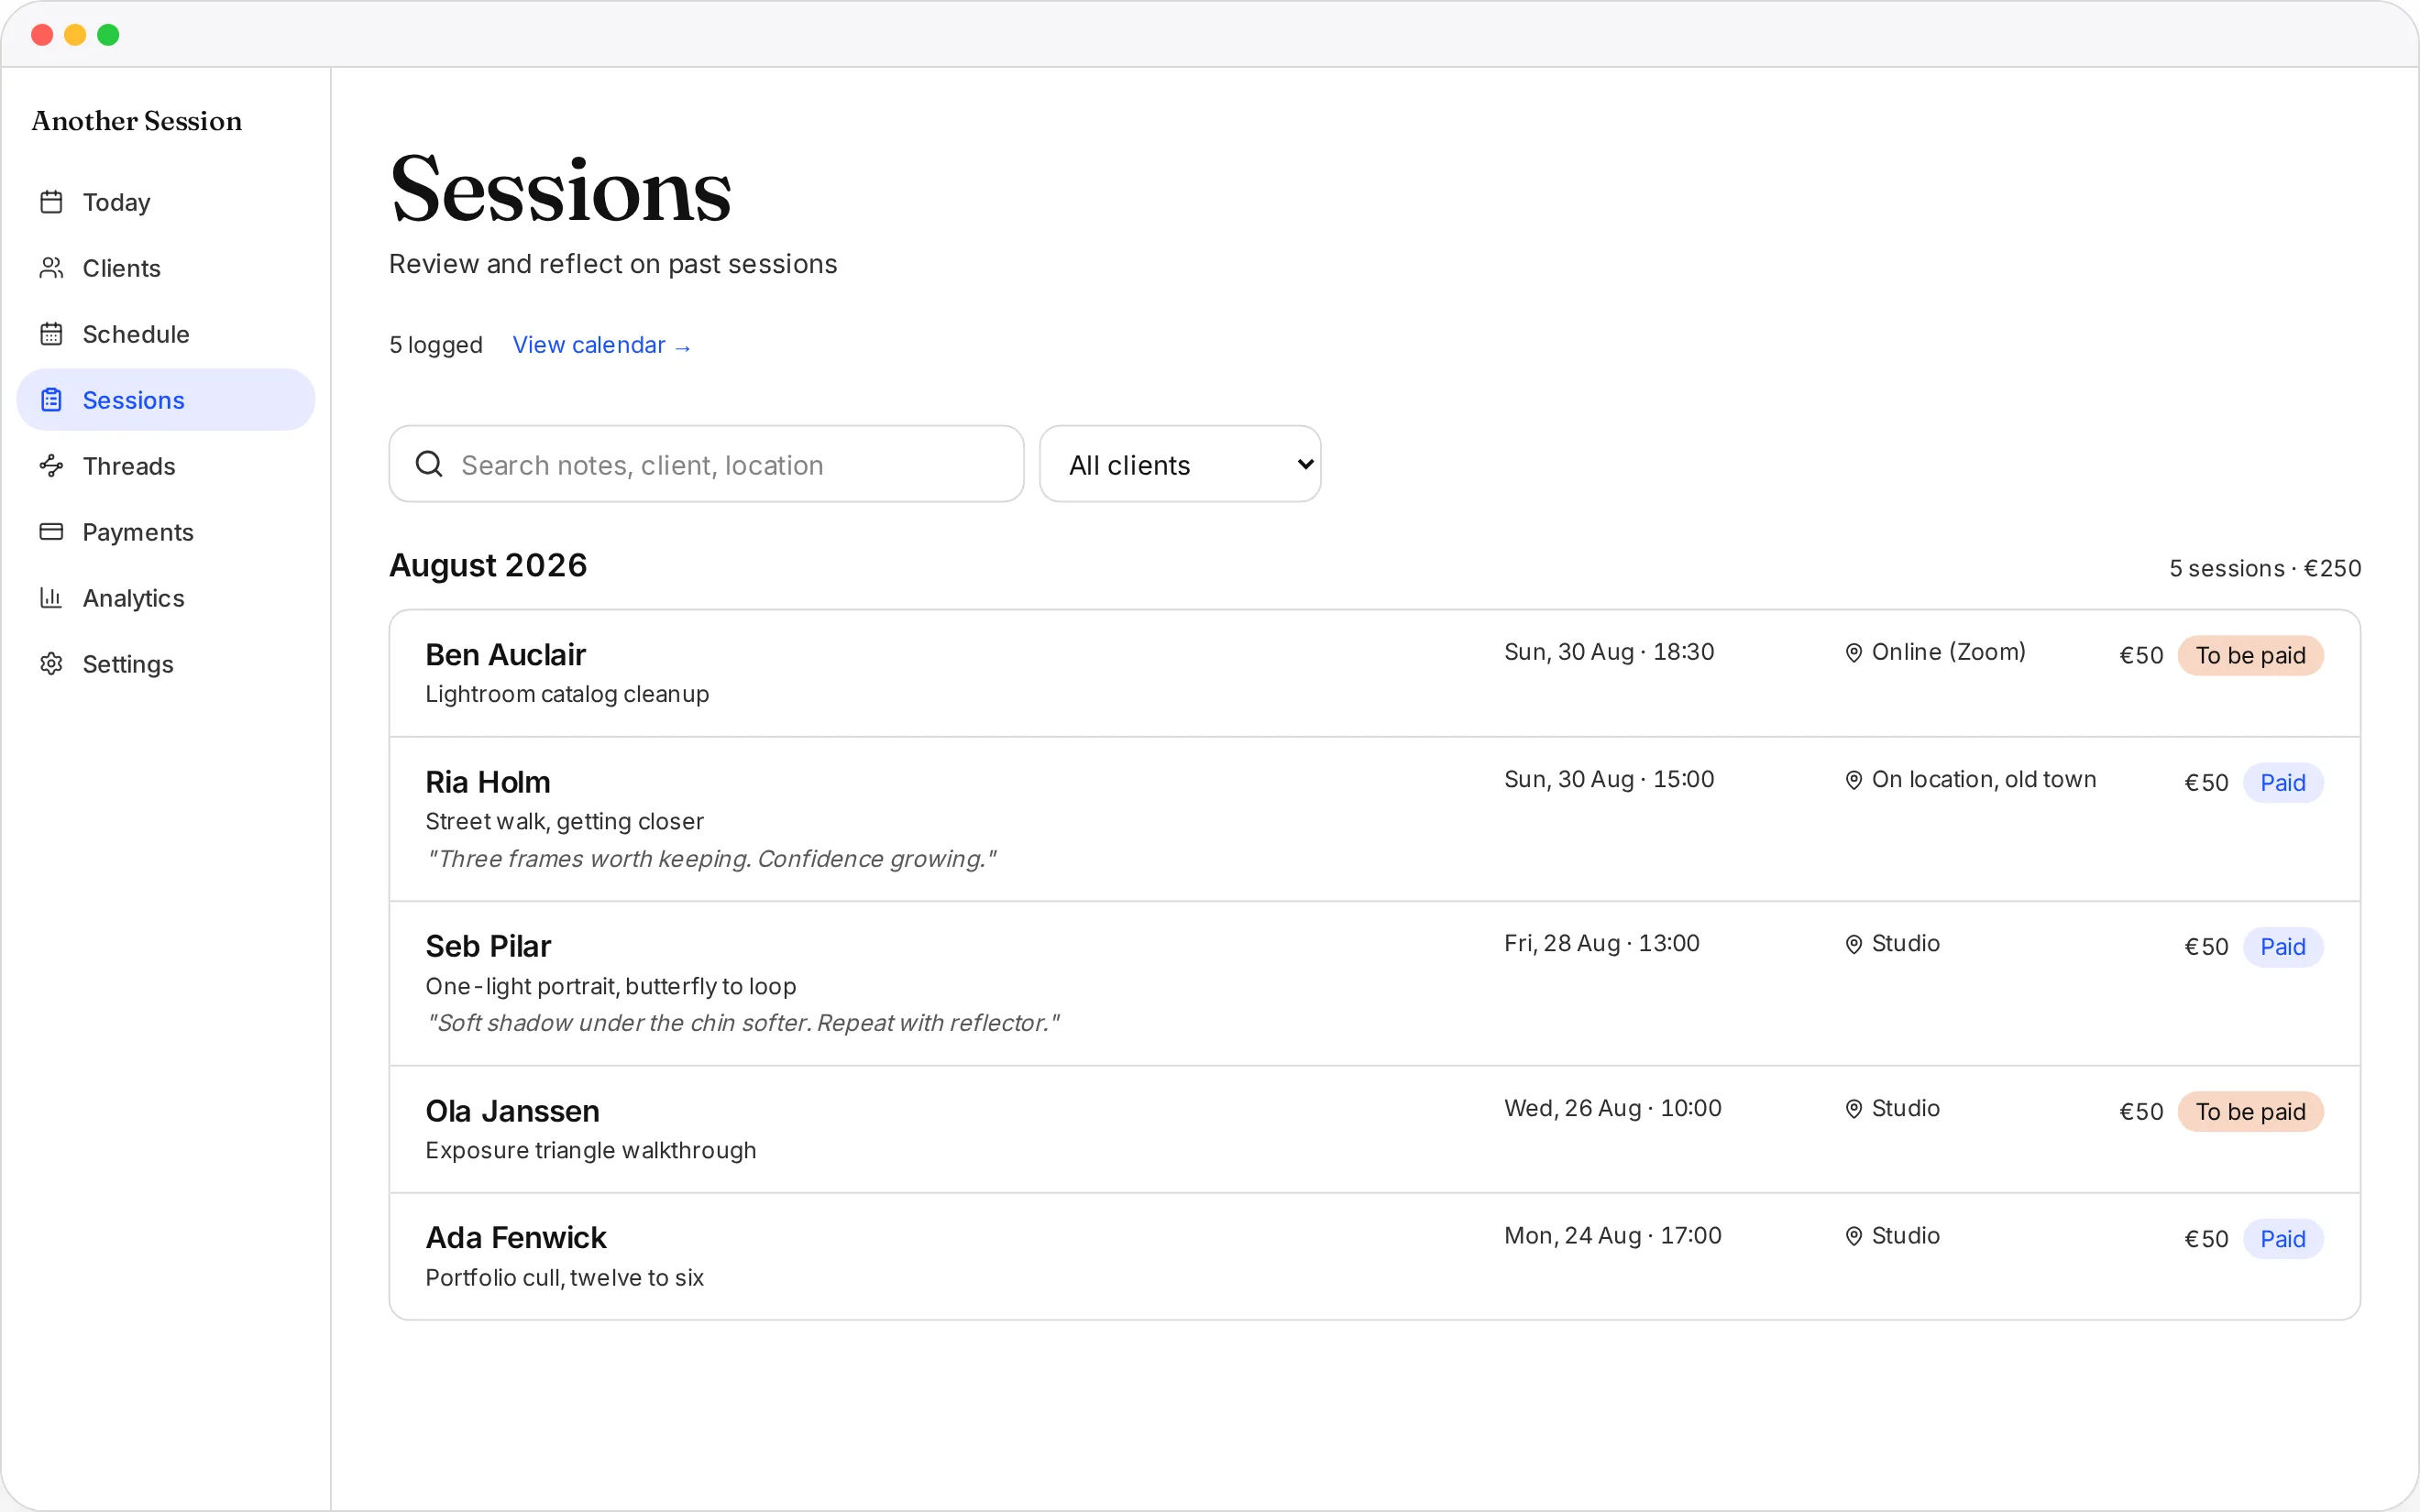
Task: Expand the All clients dropdown
Action: click(1180, 464)
